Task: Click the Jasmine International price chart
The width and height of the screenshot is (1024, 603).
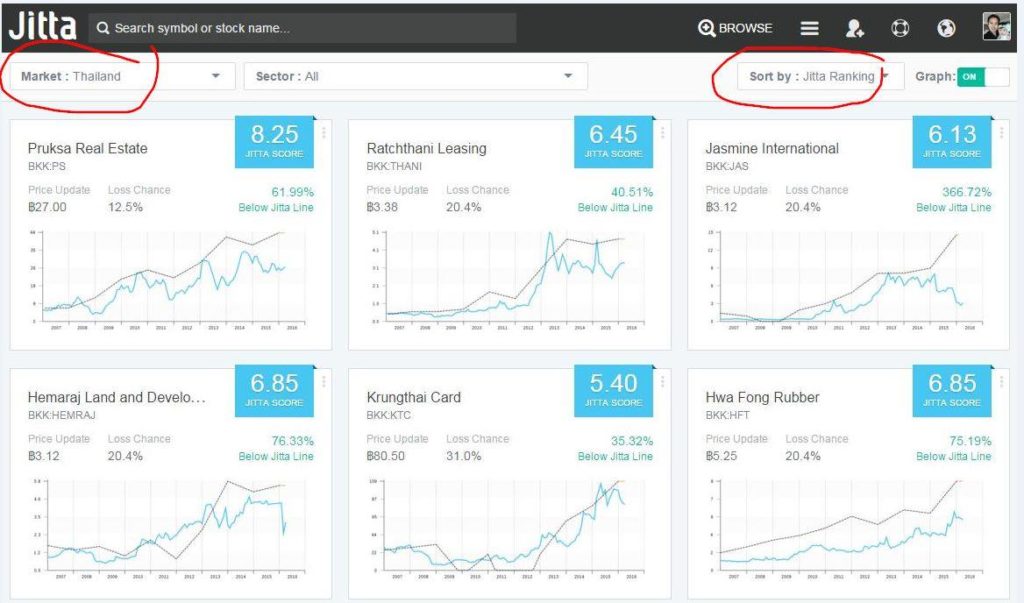Action: (848, 280)
